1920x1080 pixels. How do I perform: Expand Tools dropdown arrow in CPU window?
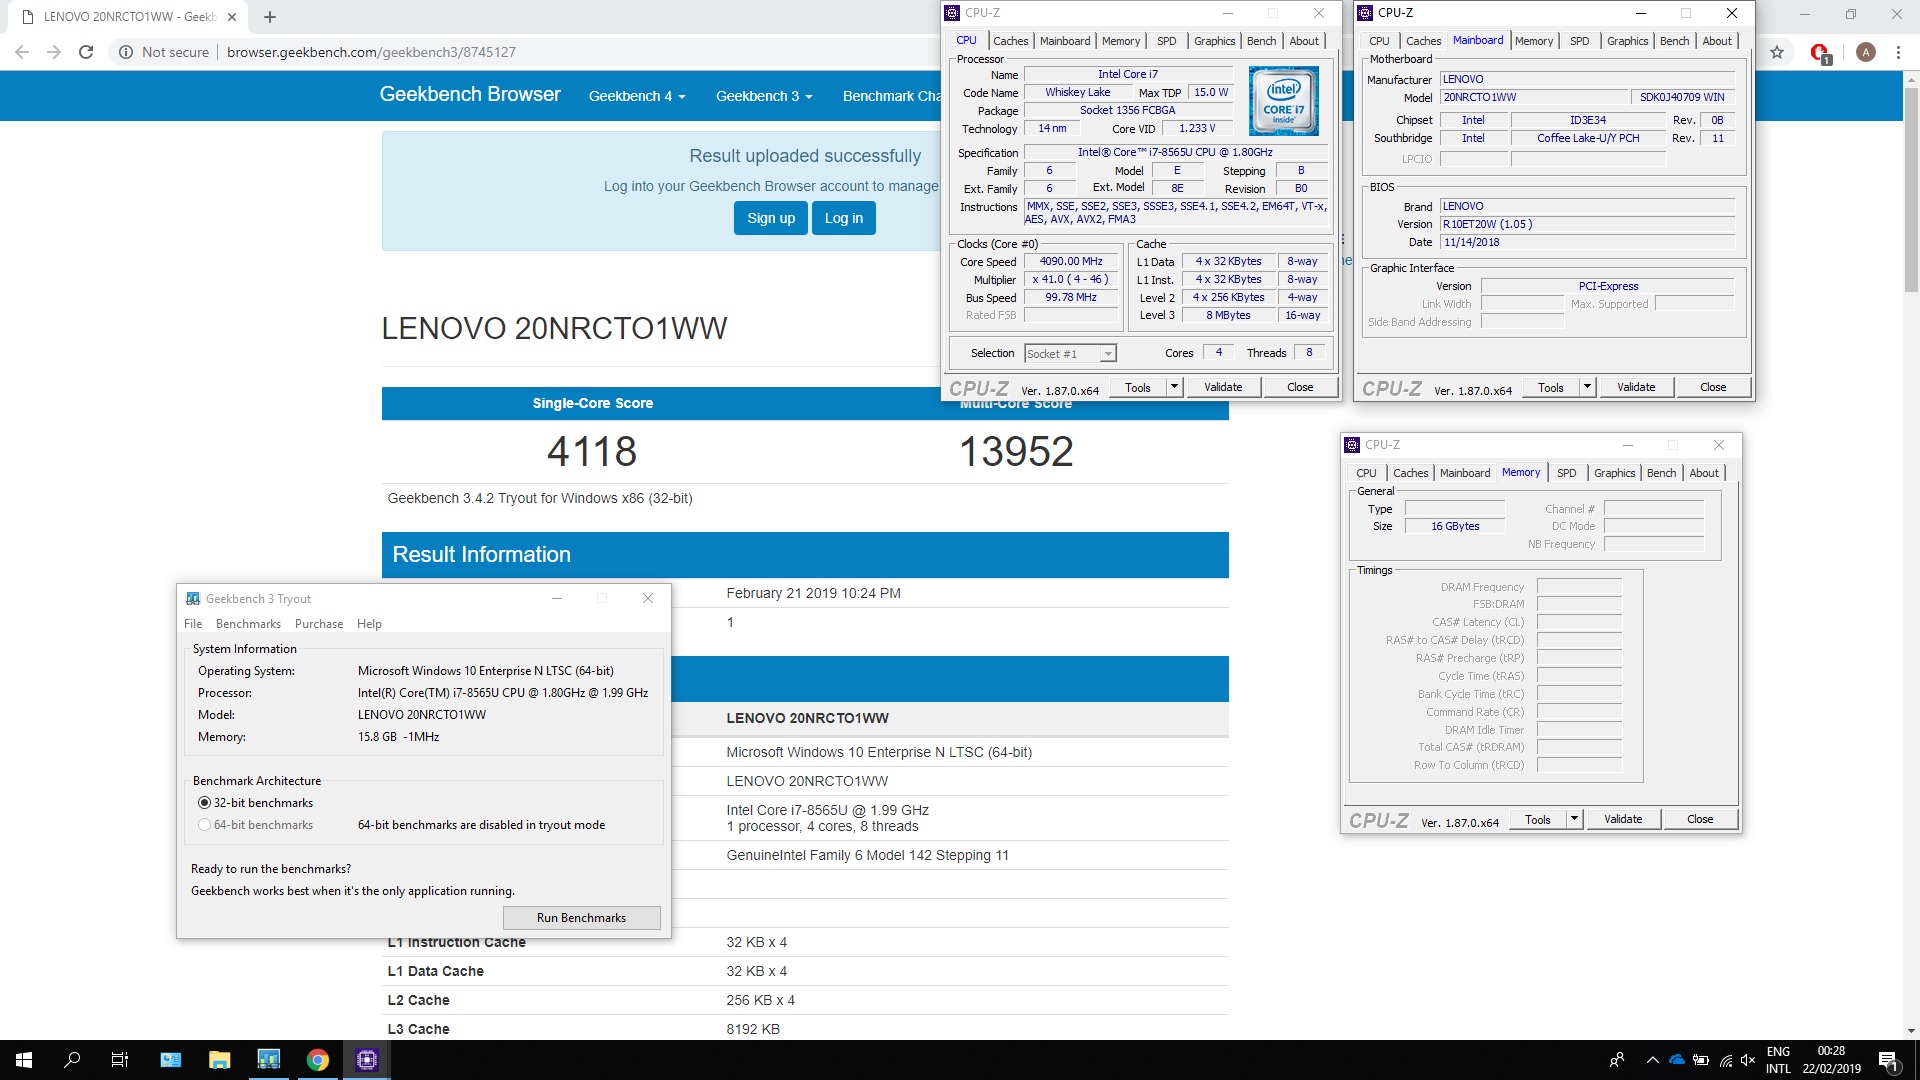(1175, 387)
